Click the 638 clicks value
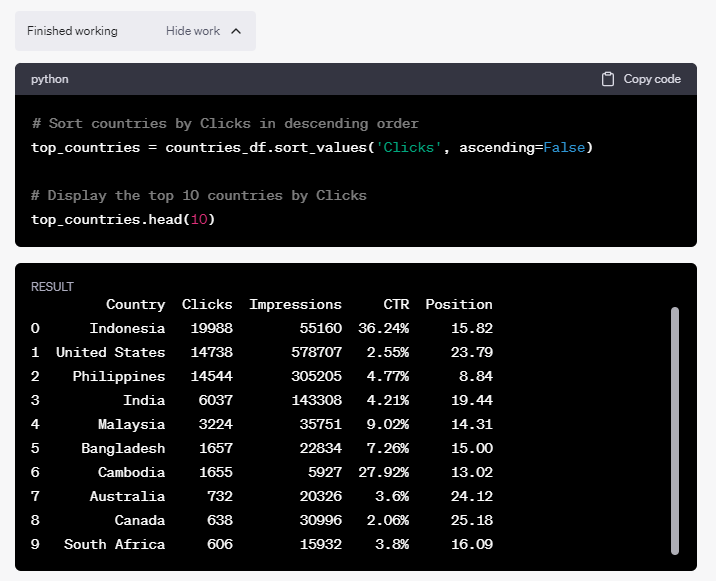 pos(220,520)
